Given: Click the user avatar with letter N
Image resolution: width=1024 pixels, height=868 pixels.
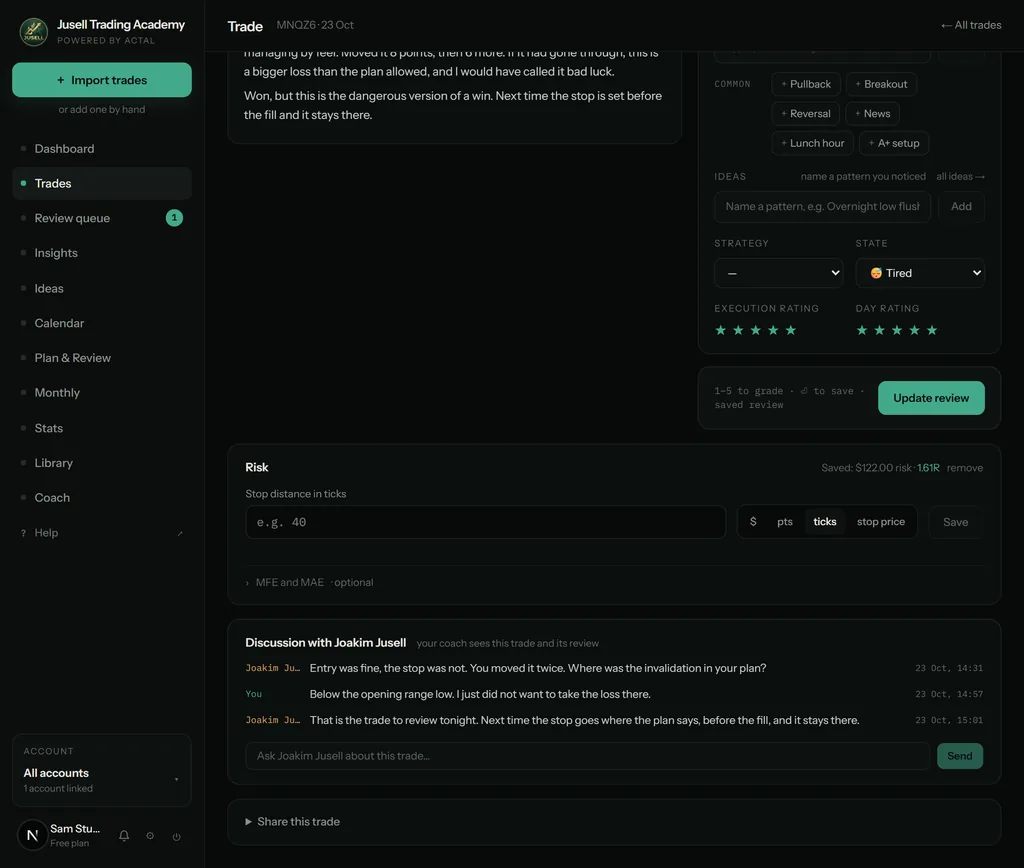Looking at the screenshot, I should (32, 835).
